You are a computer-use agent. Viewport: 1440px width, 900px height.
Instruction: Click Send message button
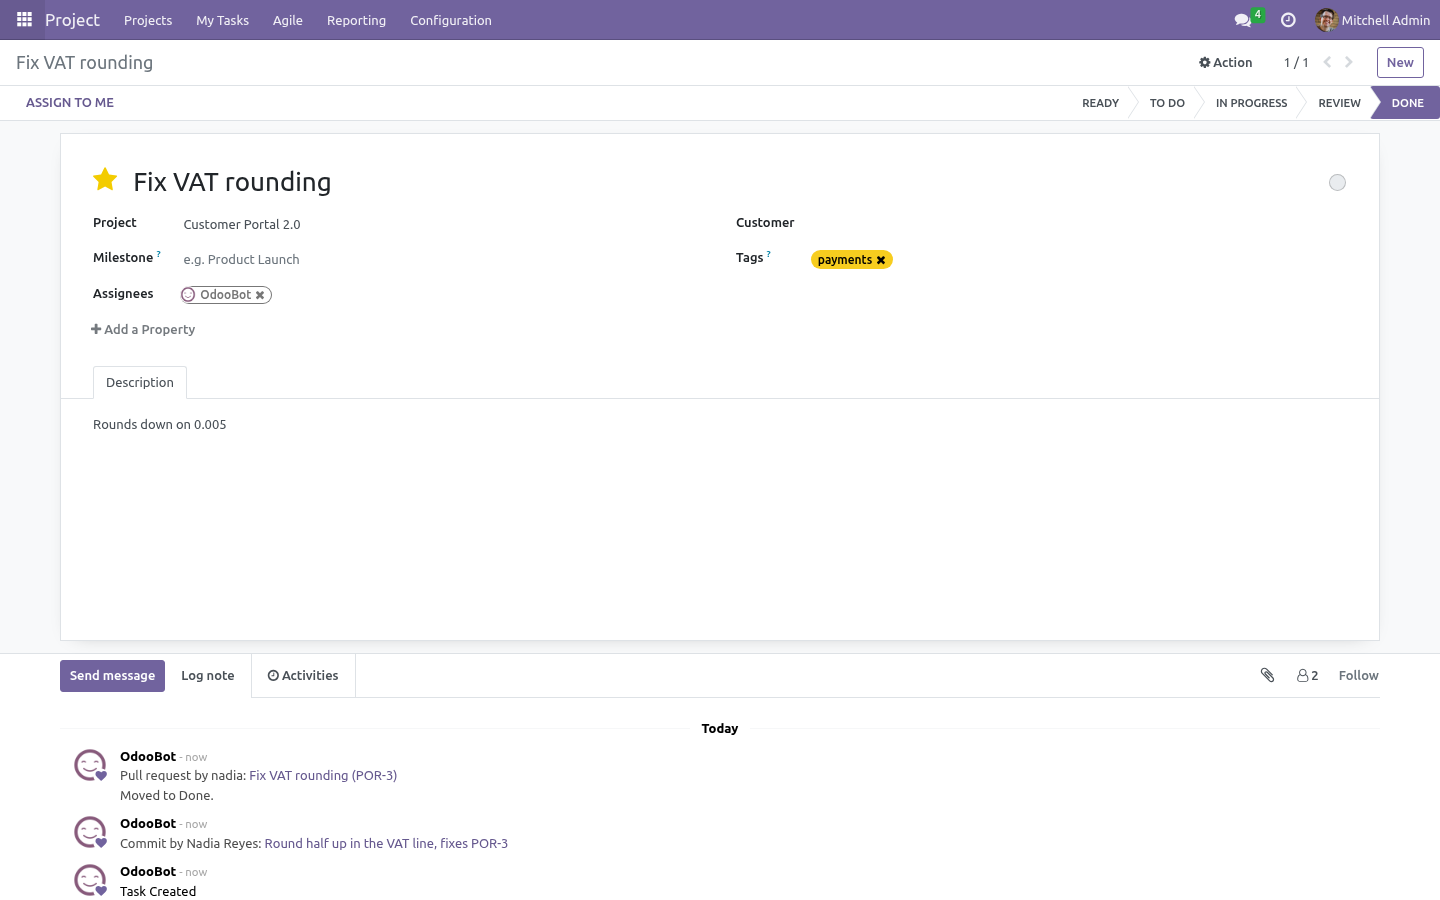coord(112,676)
